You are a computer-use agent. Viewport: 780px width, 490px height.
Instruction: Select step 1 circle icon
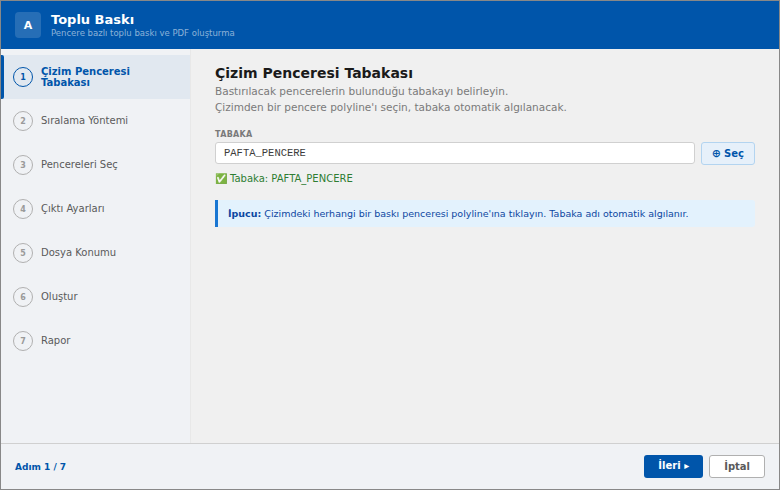click(23, 77)
